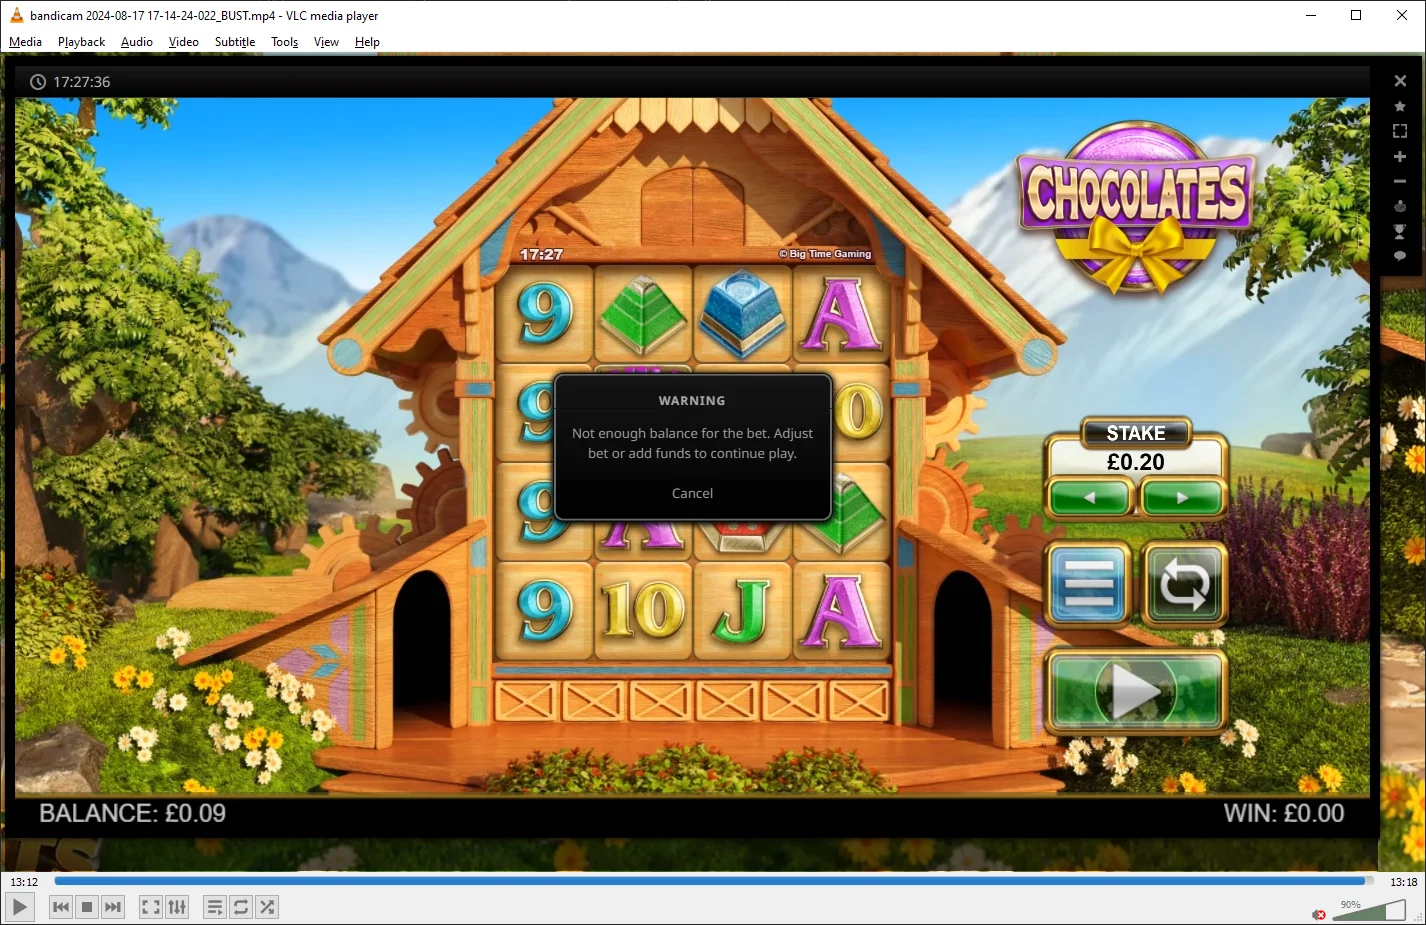Click the VLC play button
Screen dimensions: 1426x925
(19, 907)
